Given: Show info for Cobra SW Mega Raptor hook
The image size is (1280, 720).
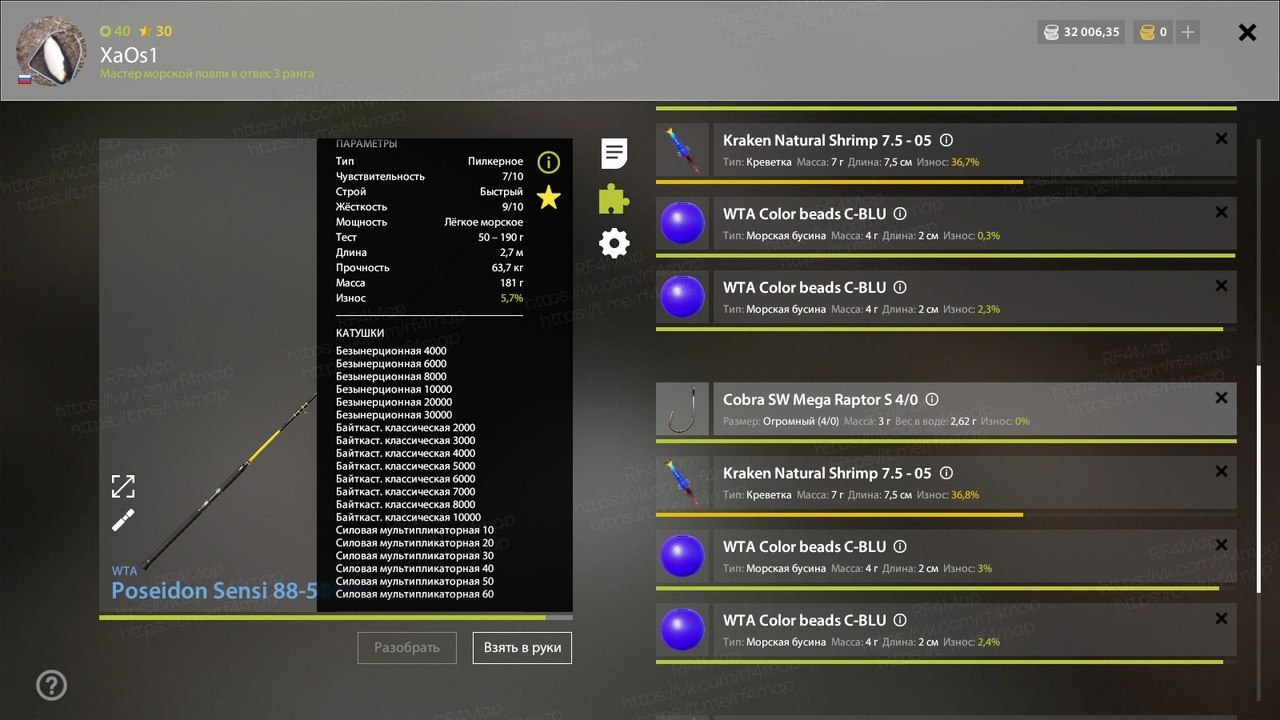Looking at the screenshot, I should click(932, 399).
